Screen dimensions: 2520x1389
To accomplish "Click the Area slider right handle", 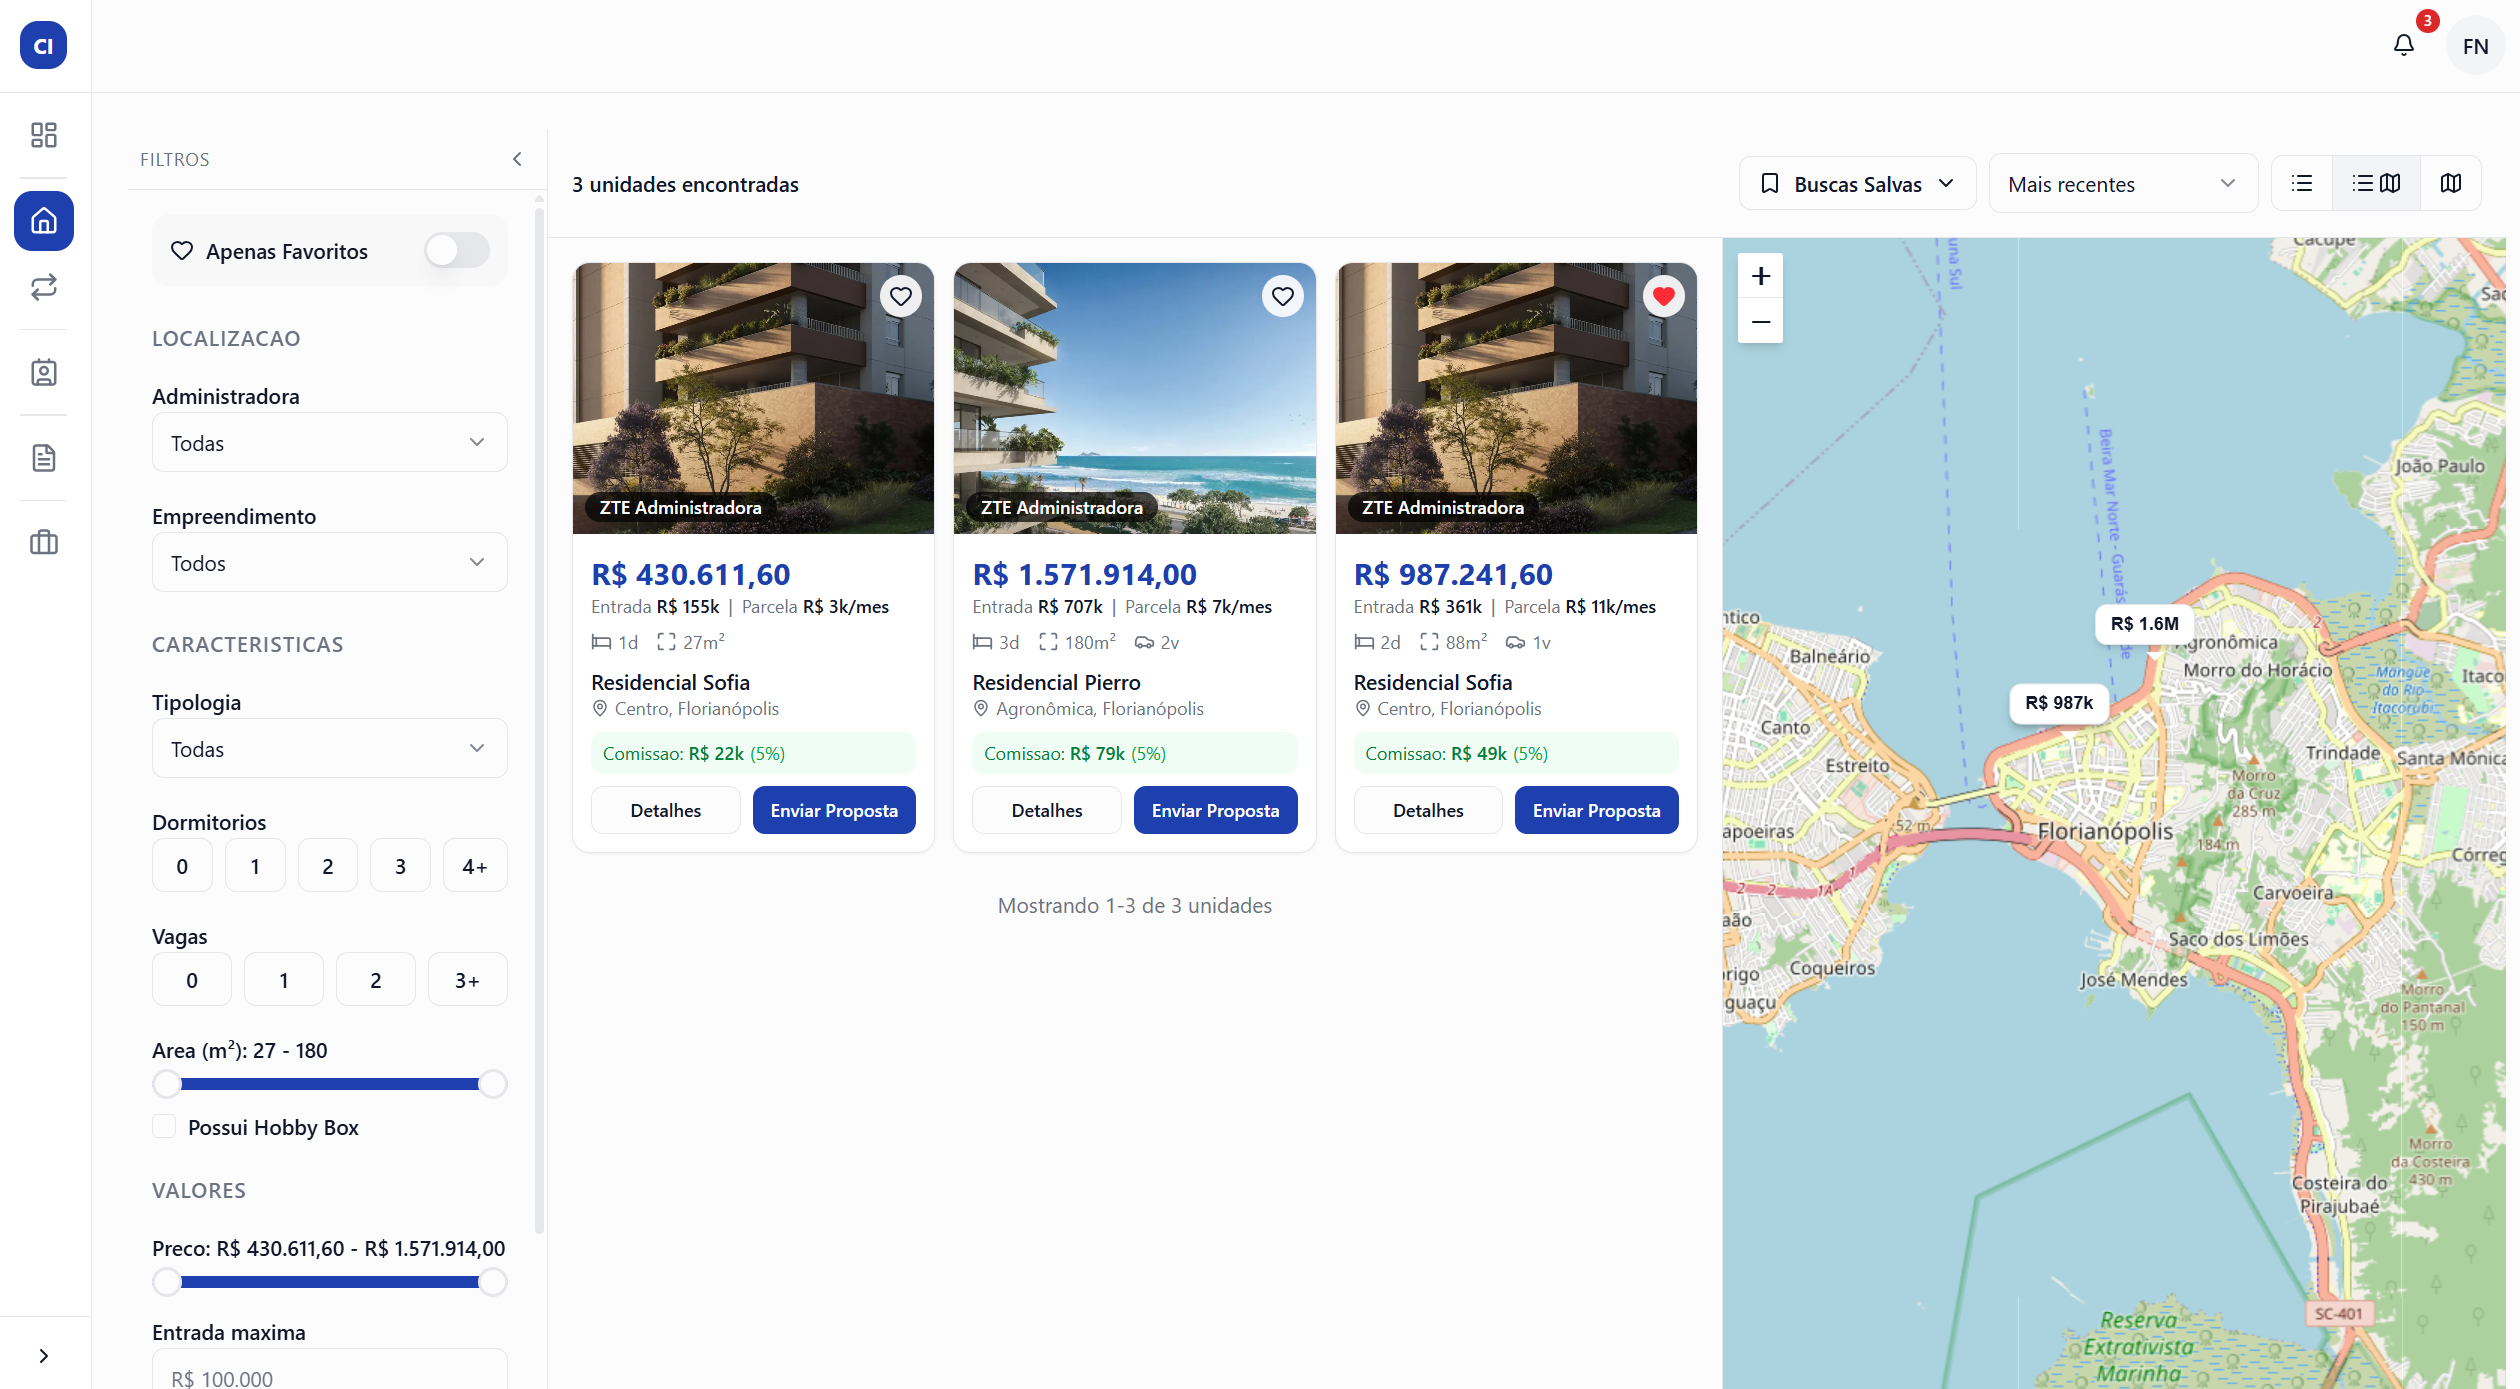I will click(493, 1084).
